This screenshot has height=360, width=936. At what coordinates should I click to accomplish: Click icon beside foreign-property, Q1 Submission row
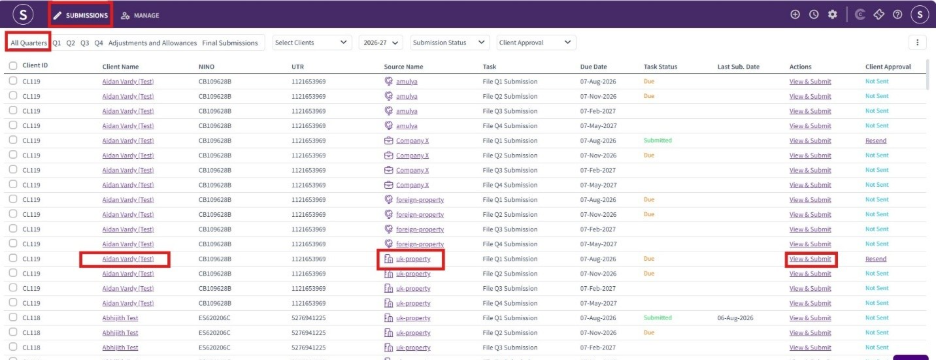click(x=388, y=200)
